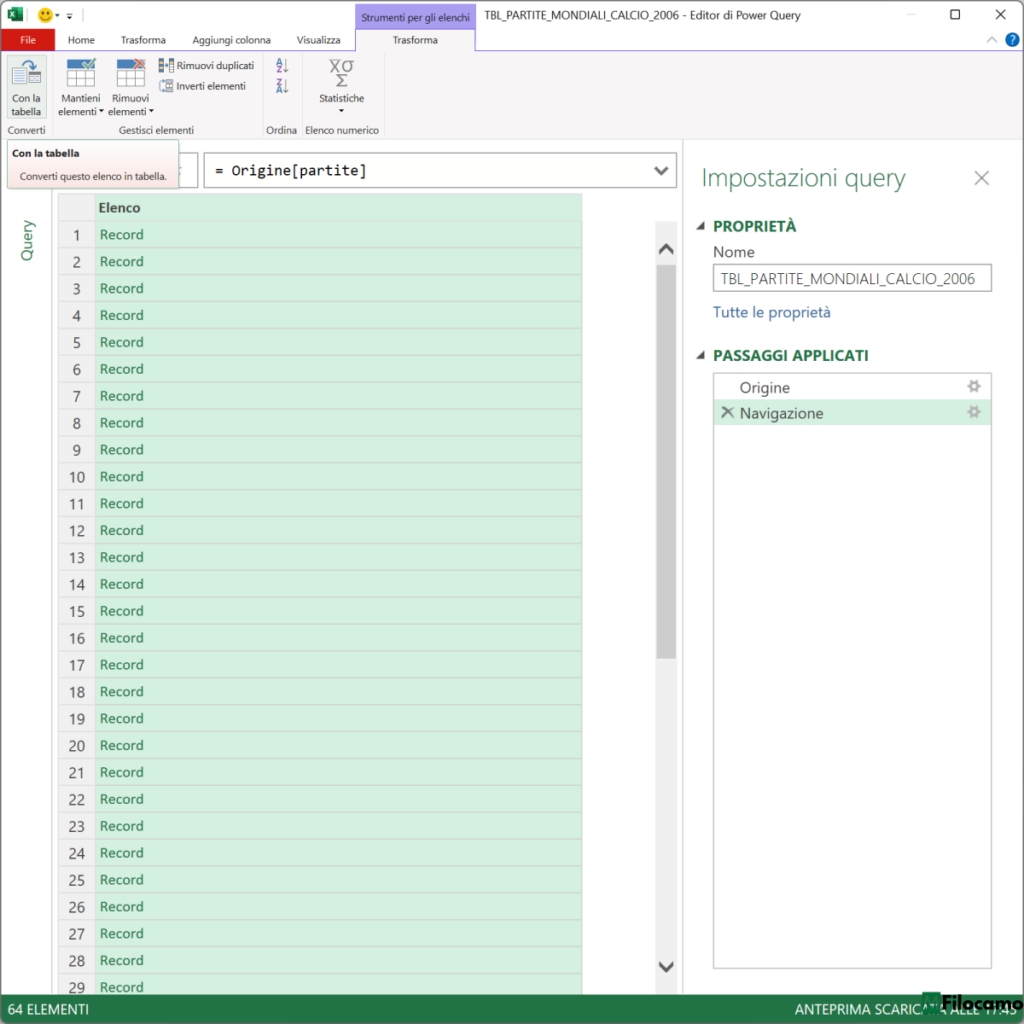Collapse PROPRIETÀ section
This screenshot has width=1024, height=1024.
tap(700, 226)
